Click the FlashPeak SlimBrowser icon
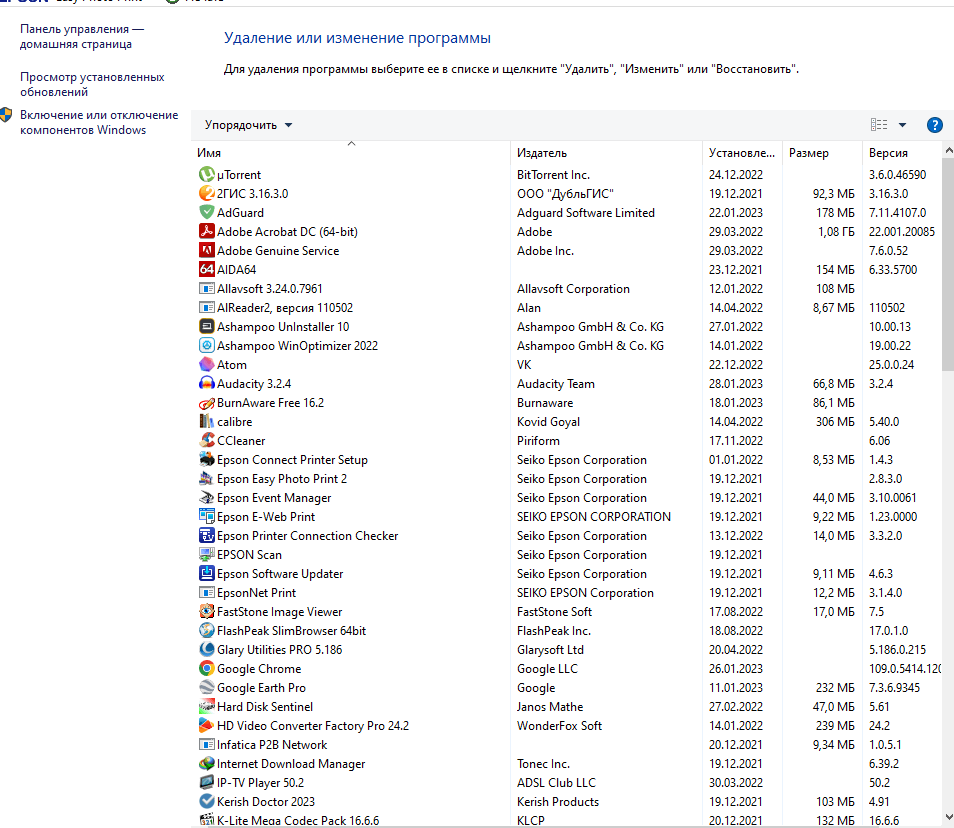 (207, 630)
